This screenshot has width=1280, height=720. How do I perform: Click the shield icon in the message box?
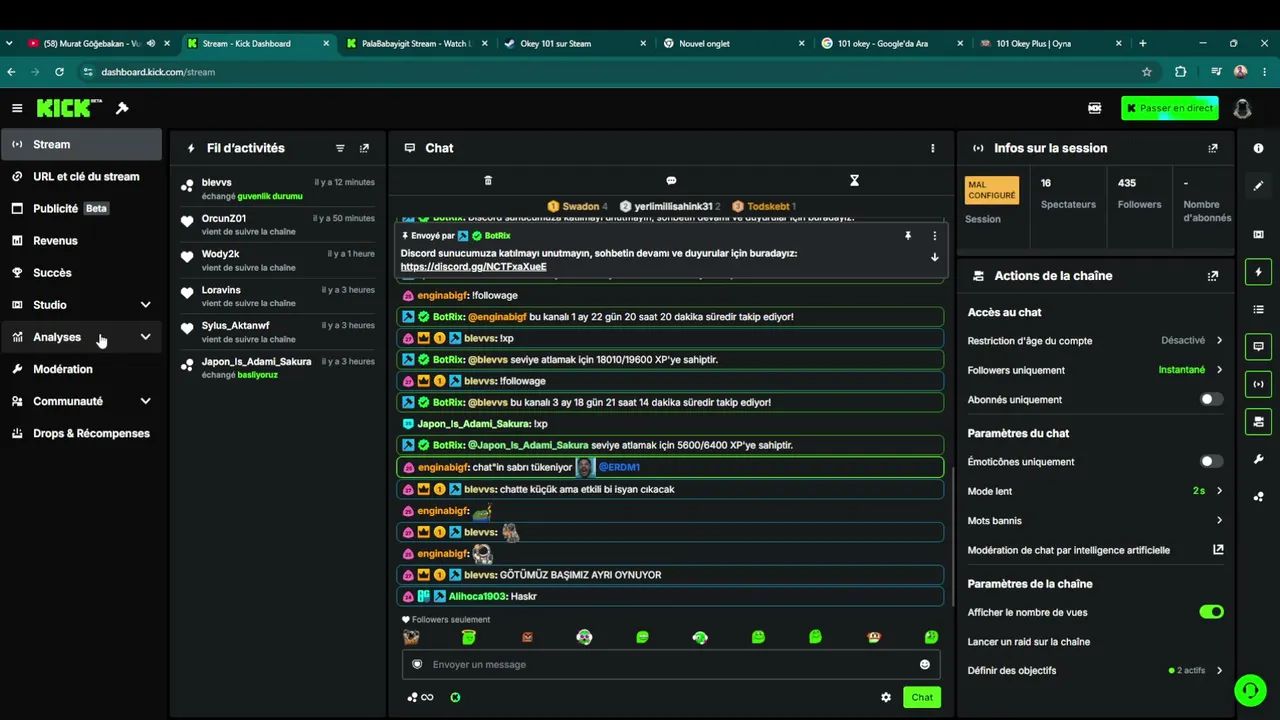pos(417,664)
